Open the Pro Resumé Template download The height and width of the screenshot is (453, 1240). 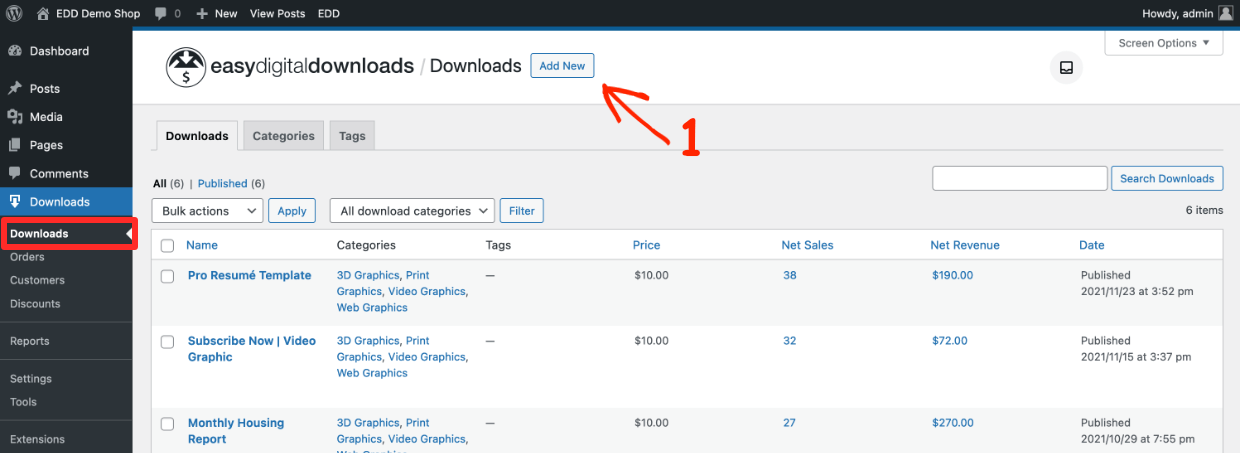(x=250, y=276)
